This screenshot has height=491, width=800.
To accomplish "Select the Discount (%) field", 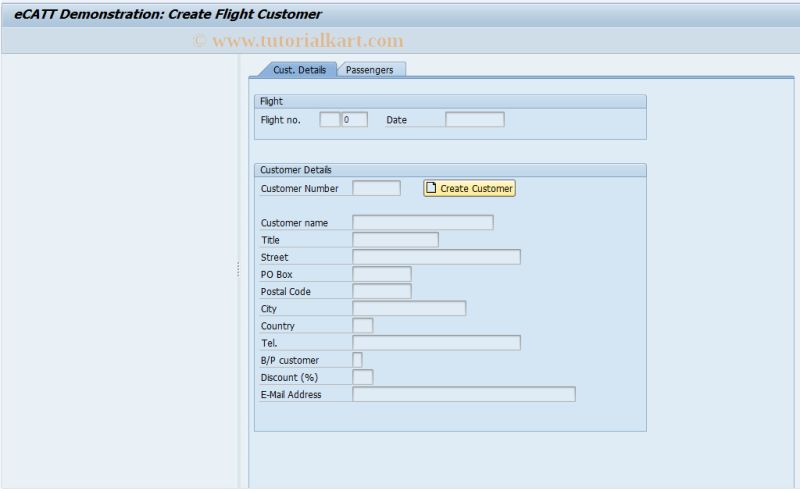I will click(363, 377).
